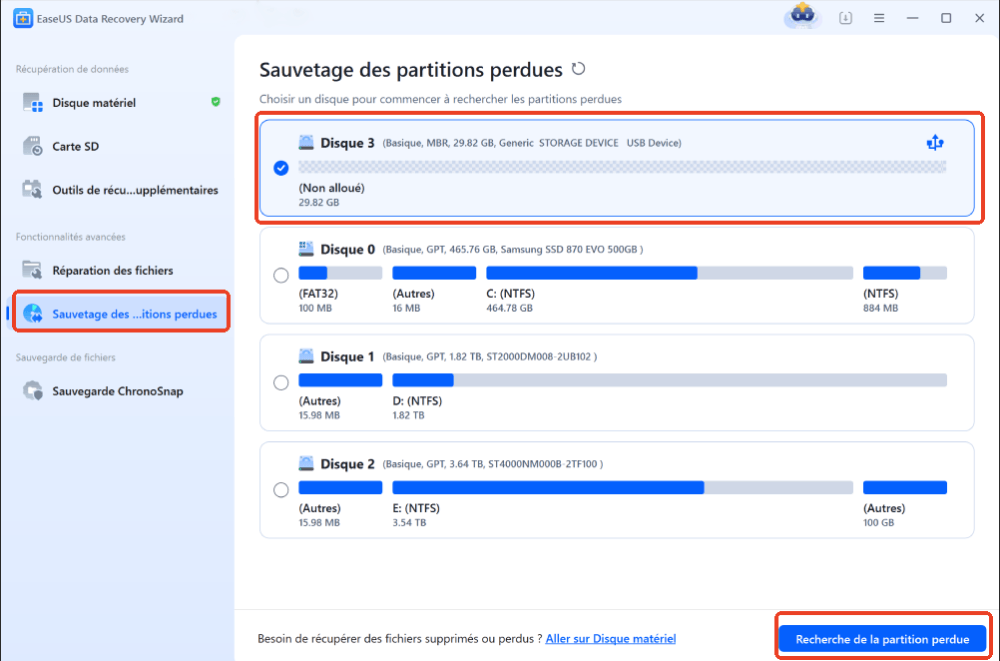This screenshot has width=1000, height=661.
Task: Click the Sauvetage des partitions perdues title
Action: [411, 70]
